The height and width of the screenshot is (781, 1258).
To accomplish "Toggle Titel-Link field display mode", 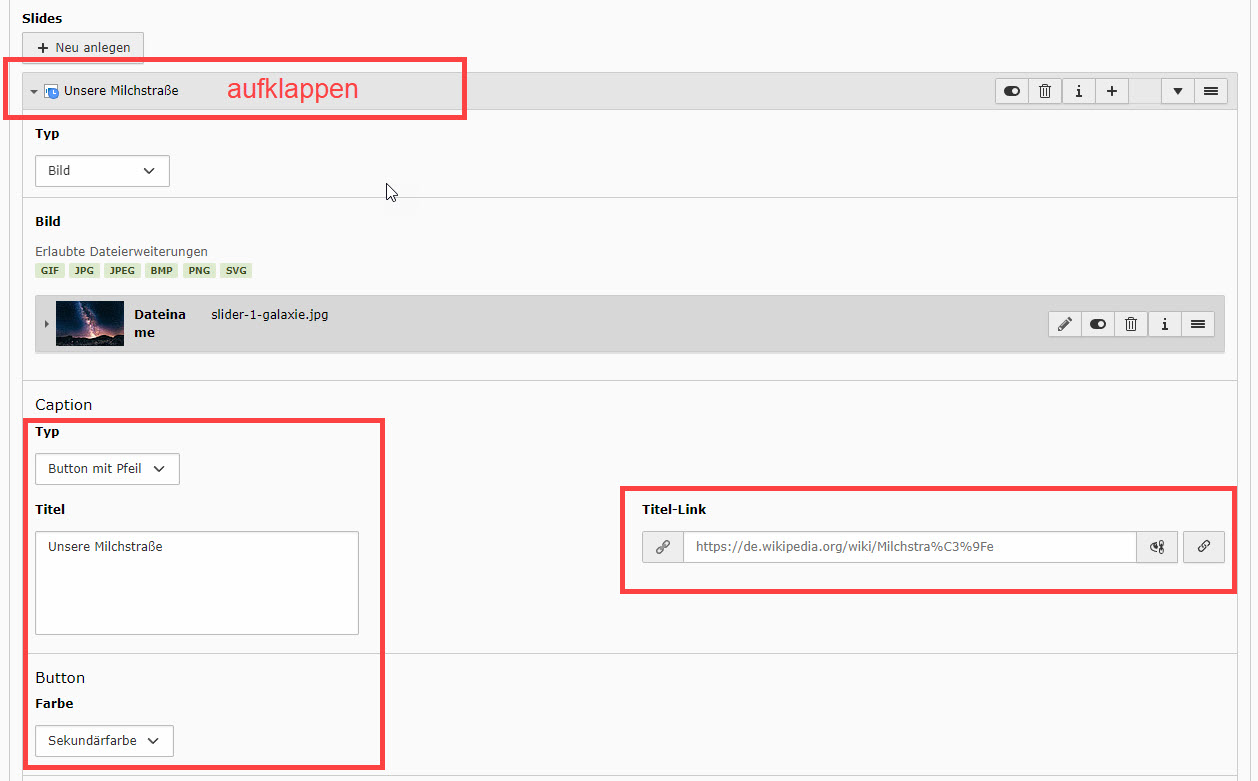I will [1157, 547].
